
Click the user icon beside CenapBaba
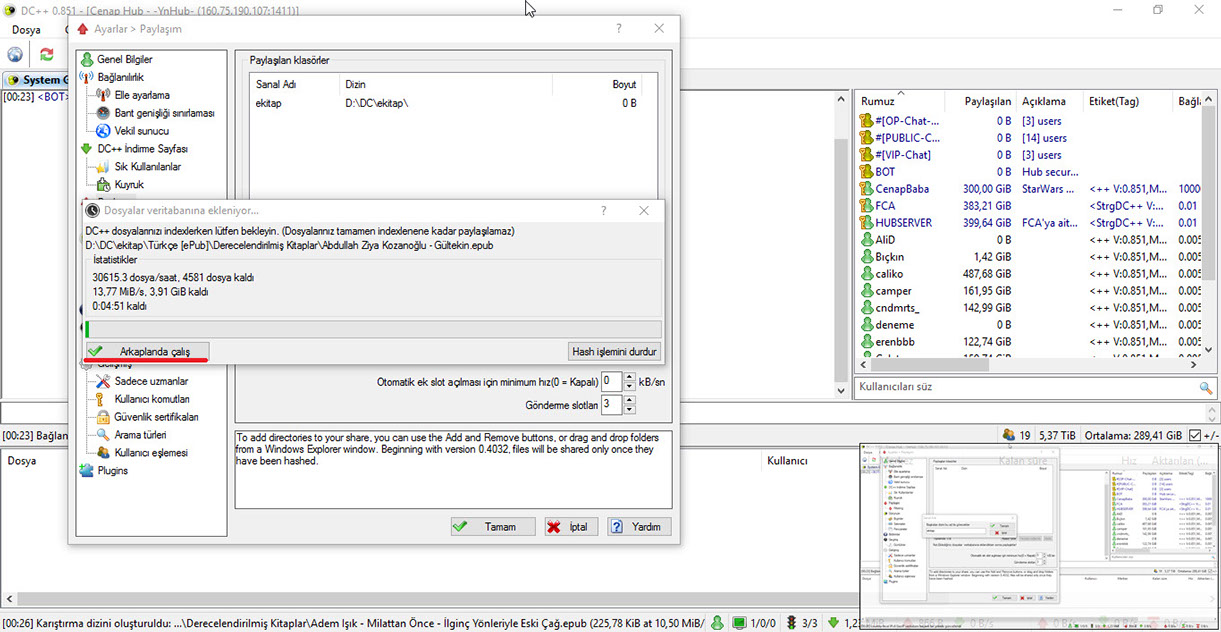click(x=866, y=189)
